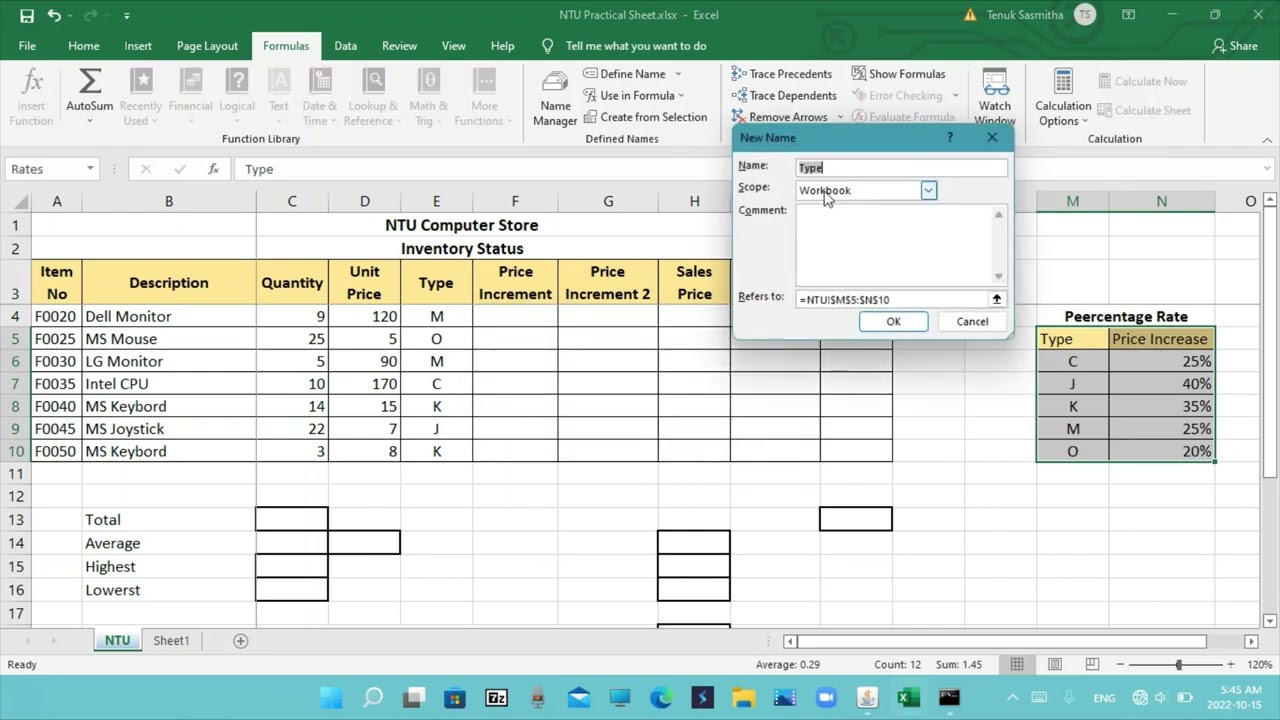1280x720 pixels.
Task: Open the Logical functions library
Action: click(x=237, y=98)
